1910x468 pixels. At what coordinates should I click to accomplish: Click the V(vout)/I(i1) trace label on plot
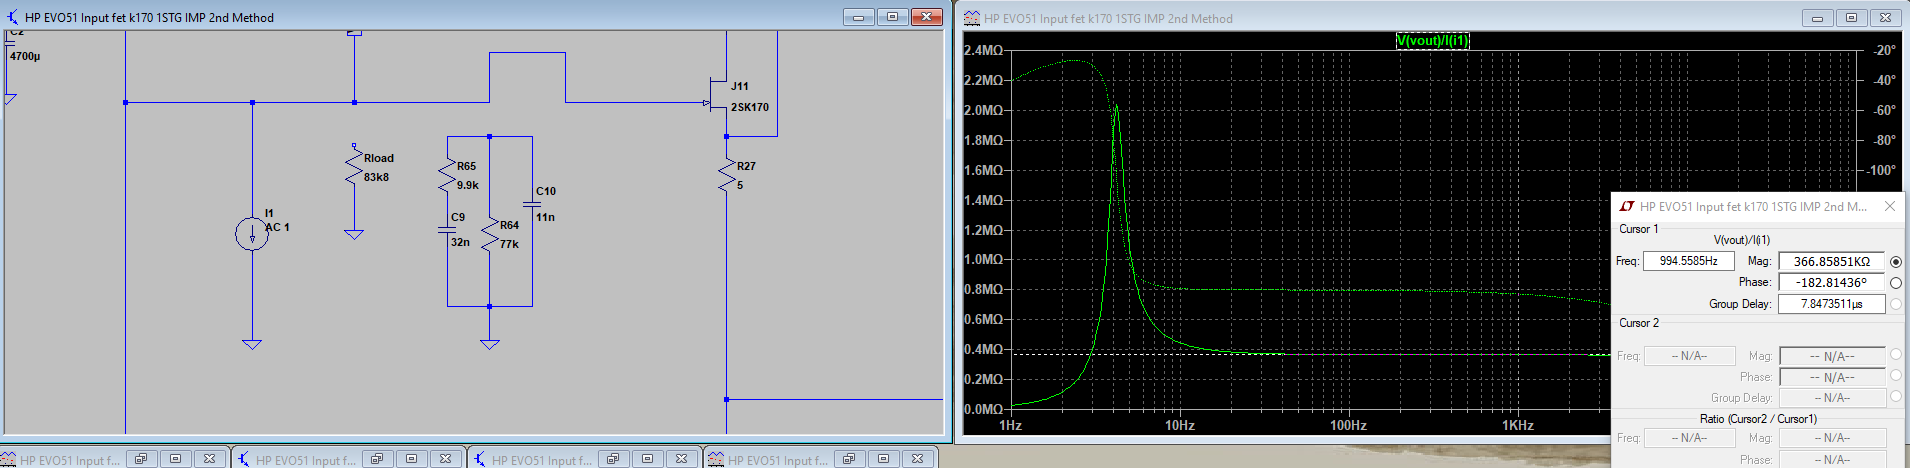1432,41
